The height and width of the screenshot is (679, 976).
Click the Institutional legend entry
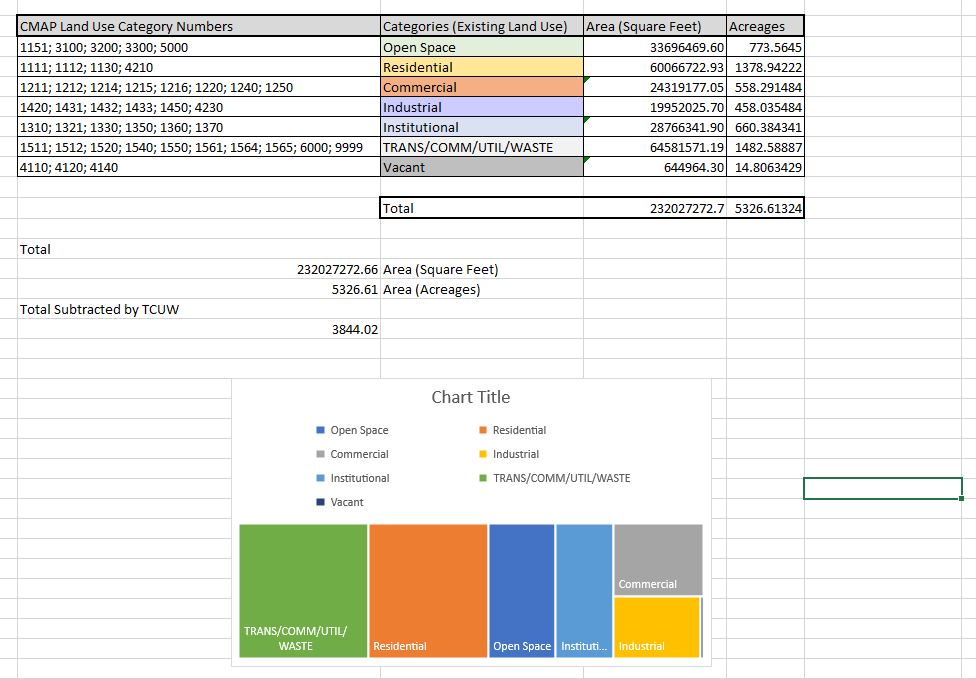pos(359,478)
